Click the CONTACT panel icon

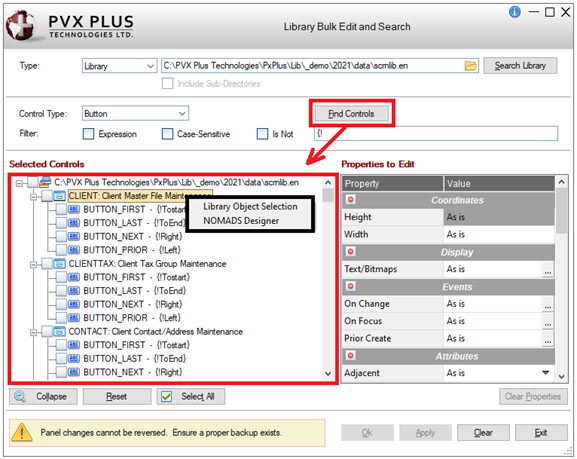point(59,332)
